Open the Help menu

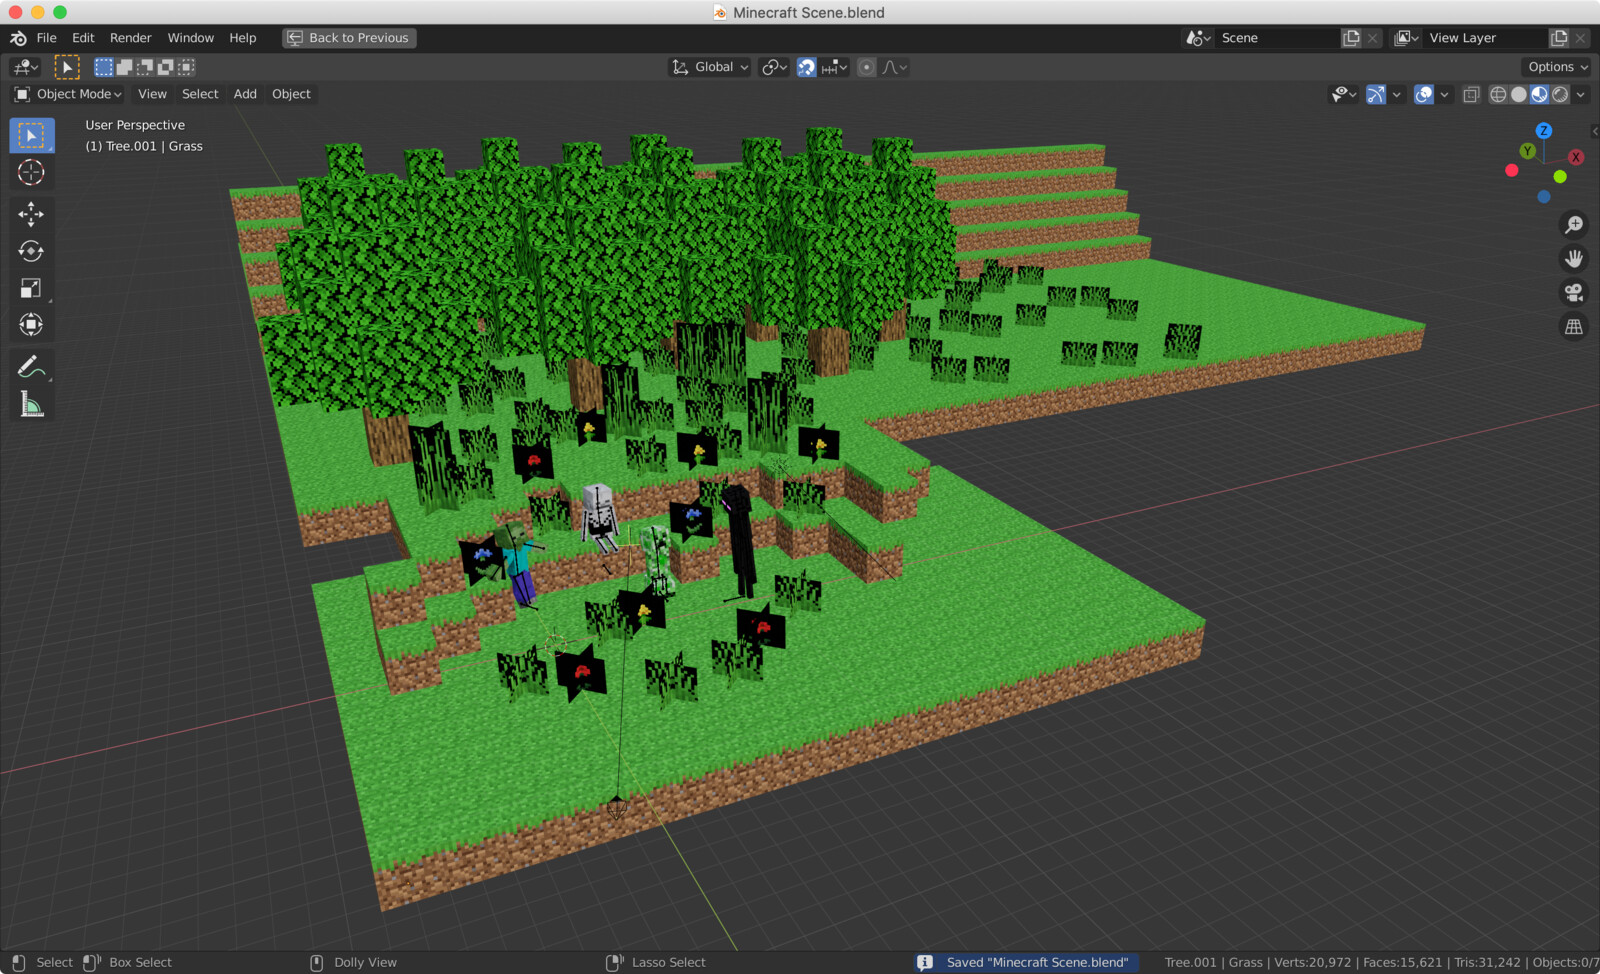pyautogui.click(x=243, y=38)
